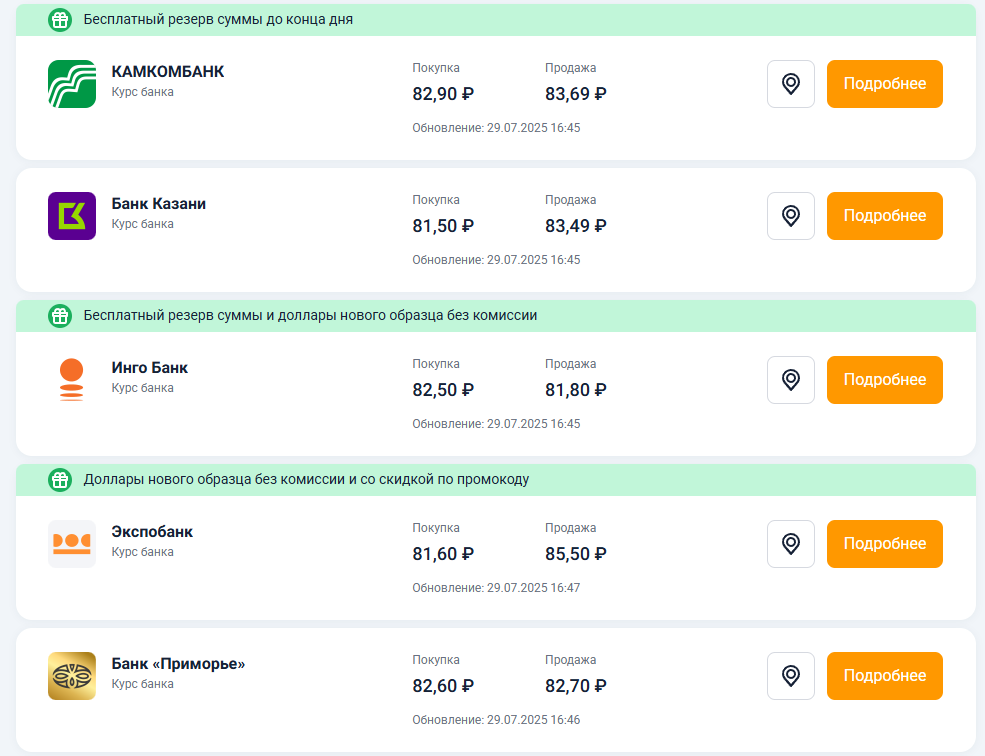Click Подробнее button for Инго Банк

coord(884,380)
